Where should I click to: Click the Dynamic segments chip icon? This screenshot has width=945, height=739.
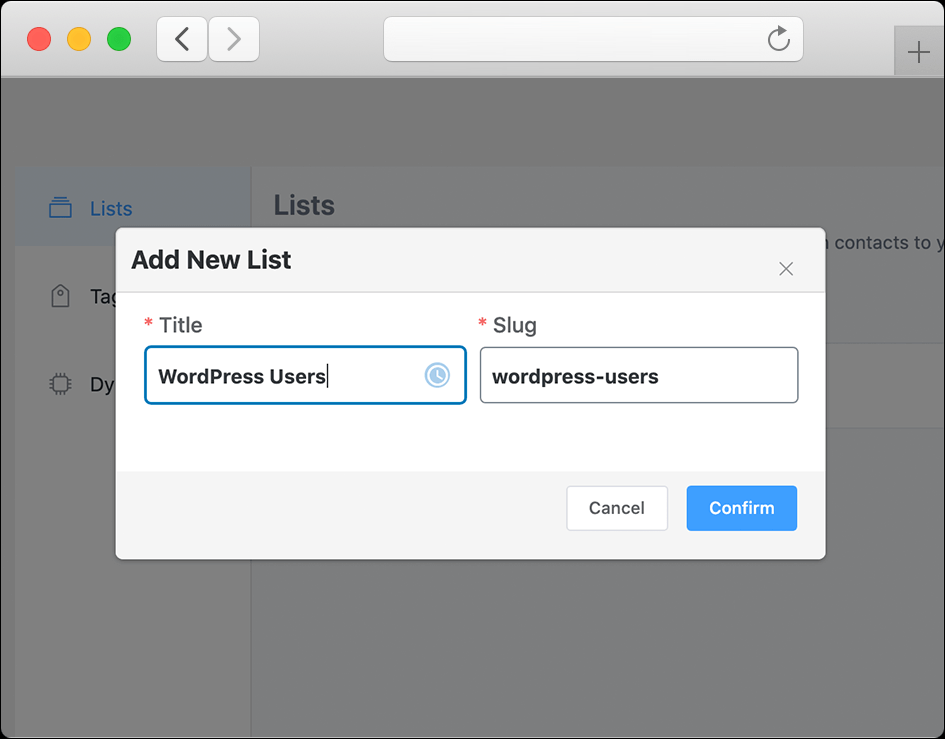coord(60,383)
